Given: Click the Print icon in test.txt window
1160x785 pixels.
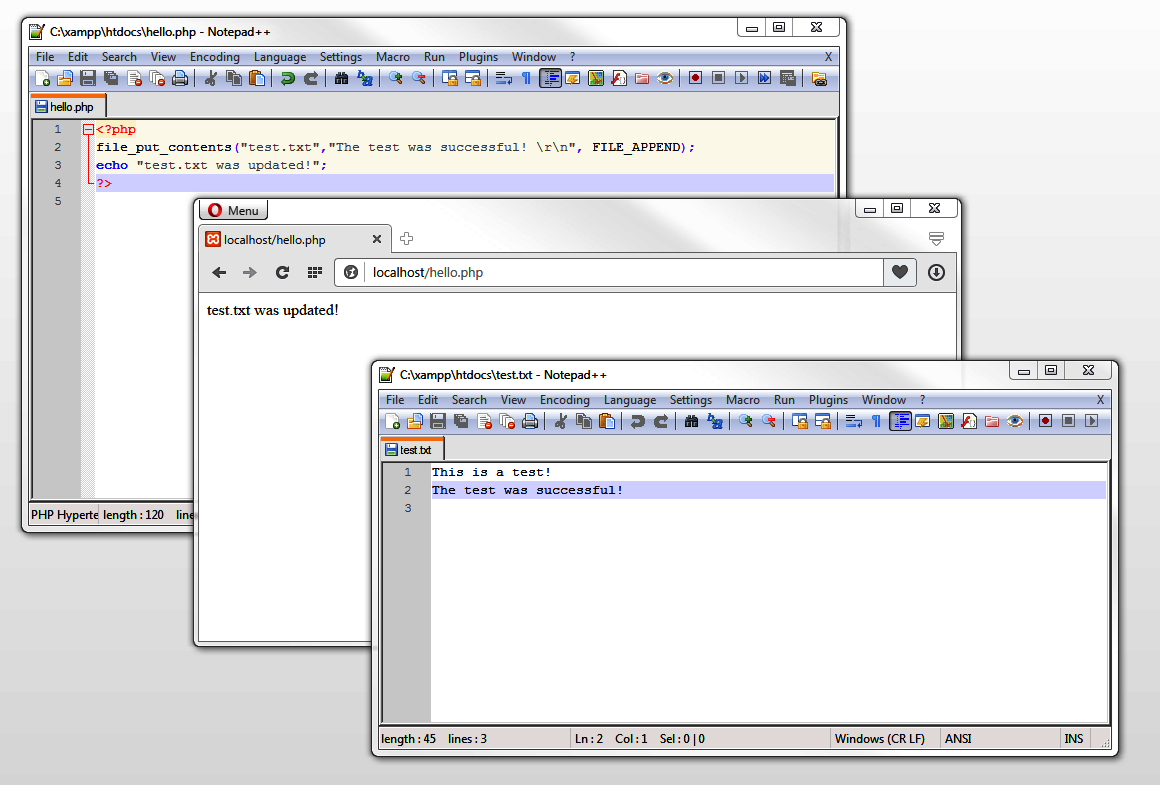Looking at the screenshot, I should (530, 421).
